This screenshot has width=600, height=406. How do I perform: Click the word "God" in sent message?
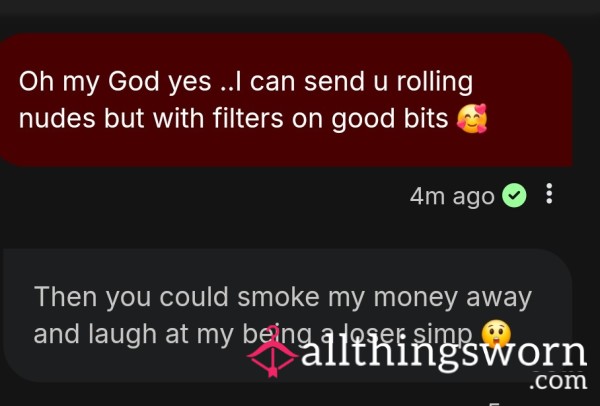point(133,82)
